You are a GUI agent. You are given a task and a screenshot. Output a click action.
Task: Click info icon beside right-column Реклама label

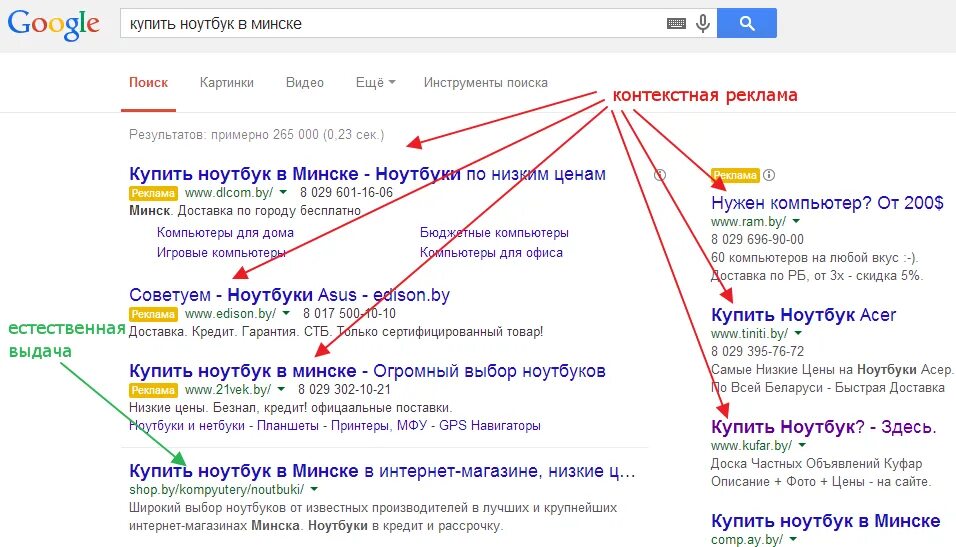(x=769, y=175)
